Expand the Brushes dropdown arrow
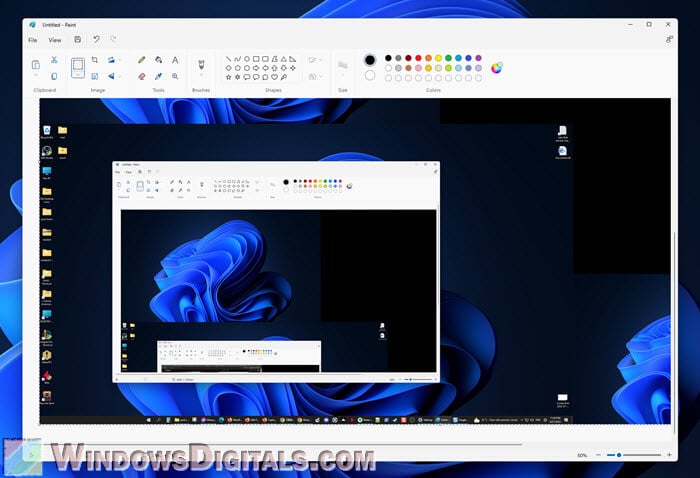This screenshot has height=478, width=700. point(201,75)
